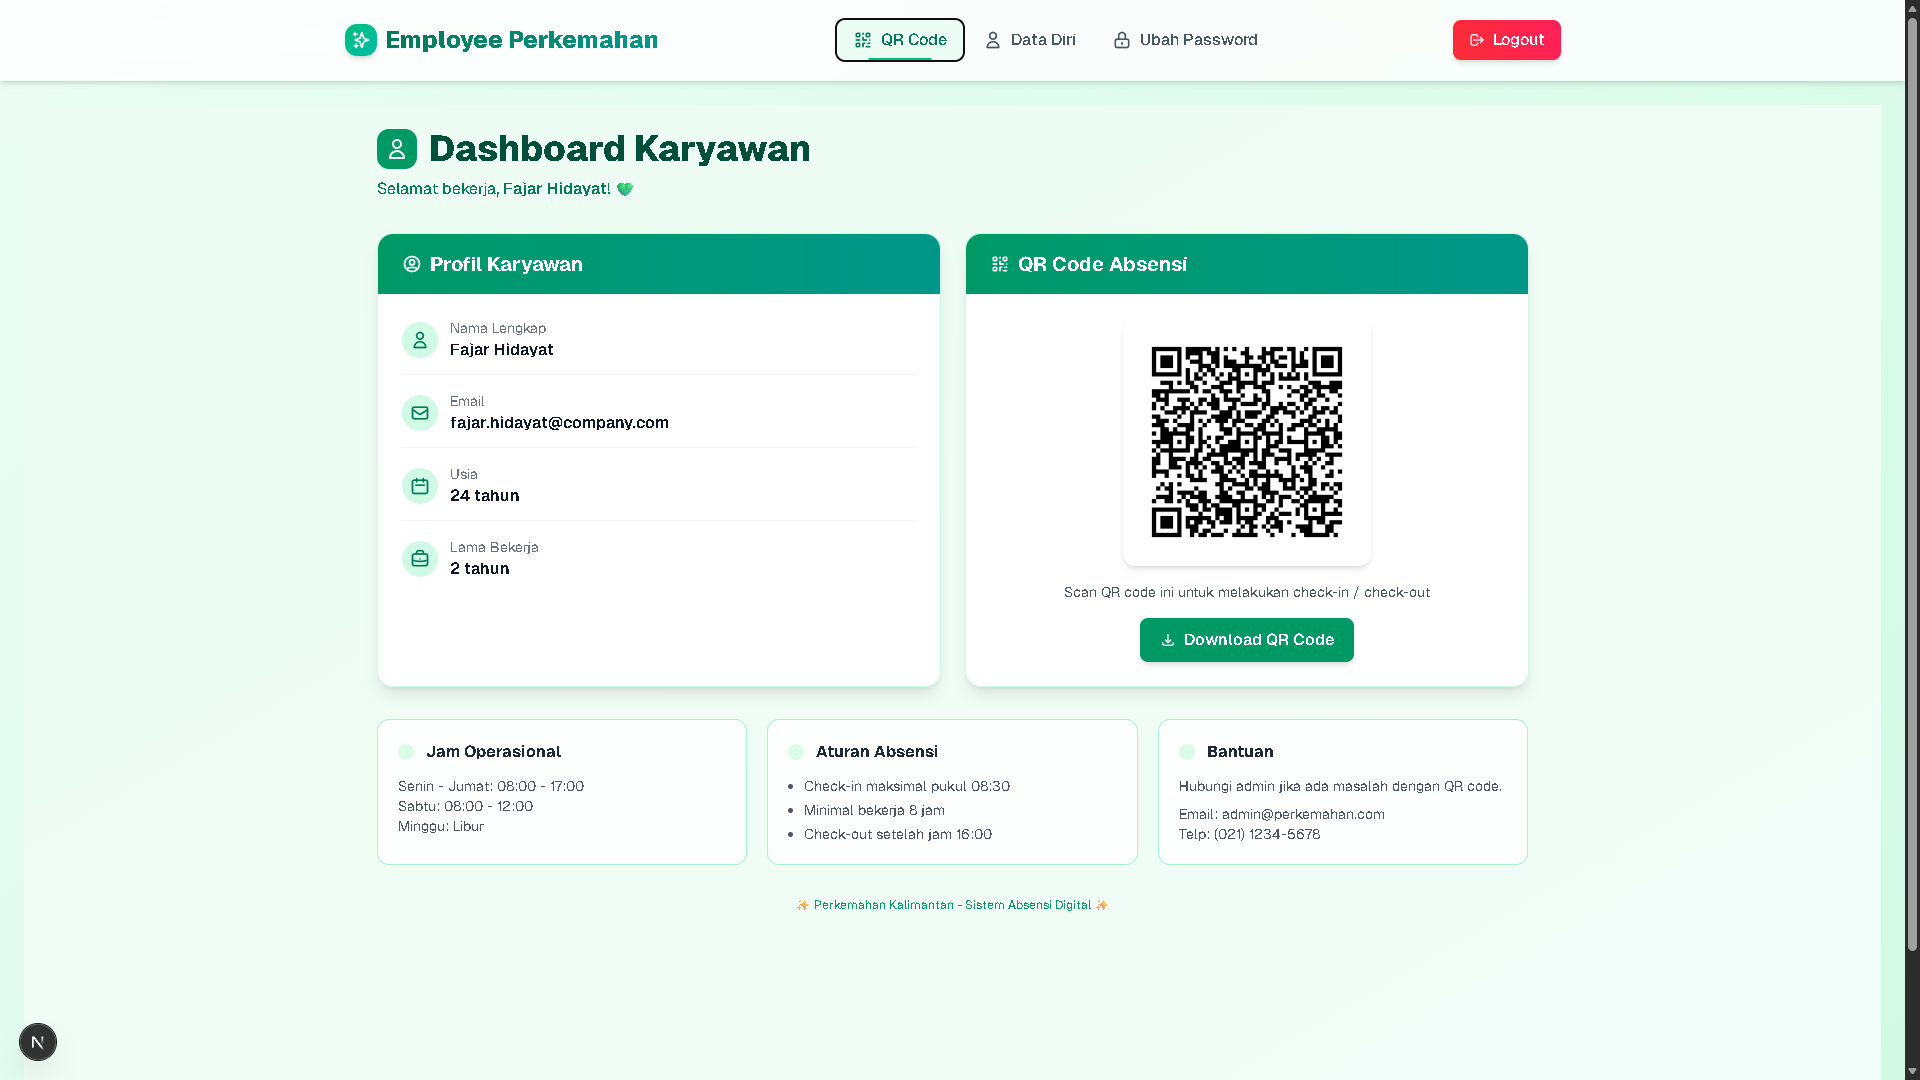Click the Telp: (021) 1234-5678 line
Image resolution: width=1920 pixels, height=1080 pixels.
click(1249, 834)
